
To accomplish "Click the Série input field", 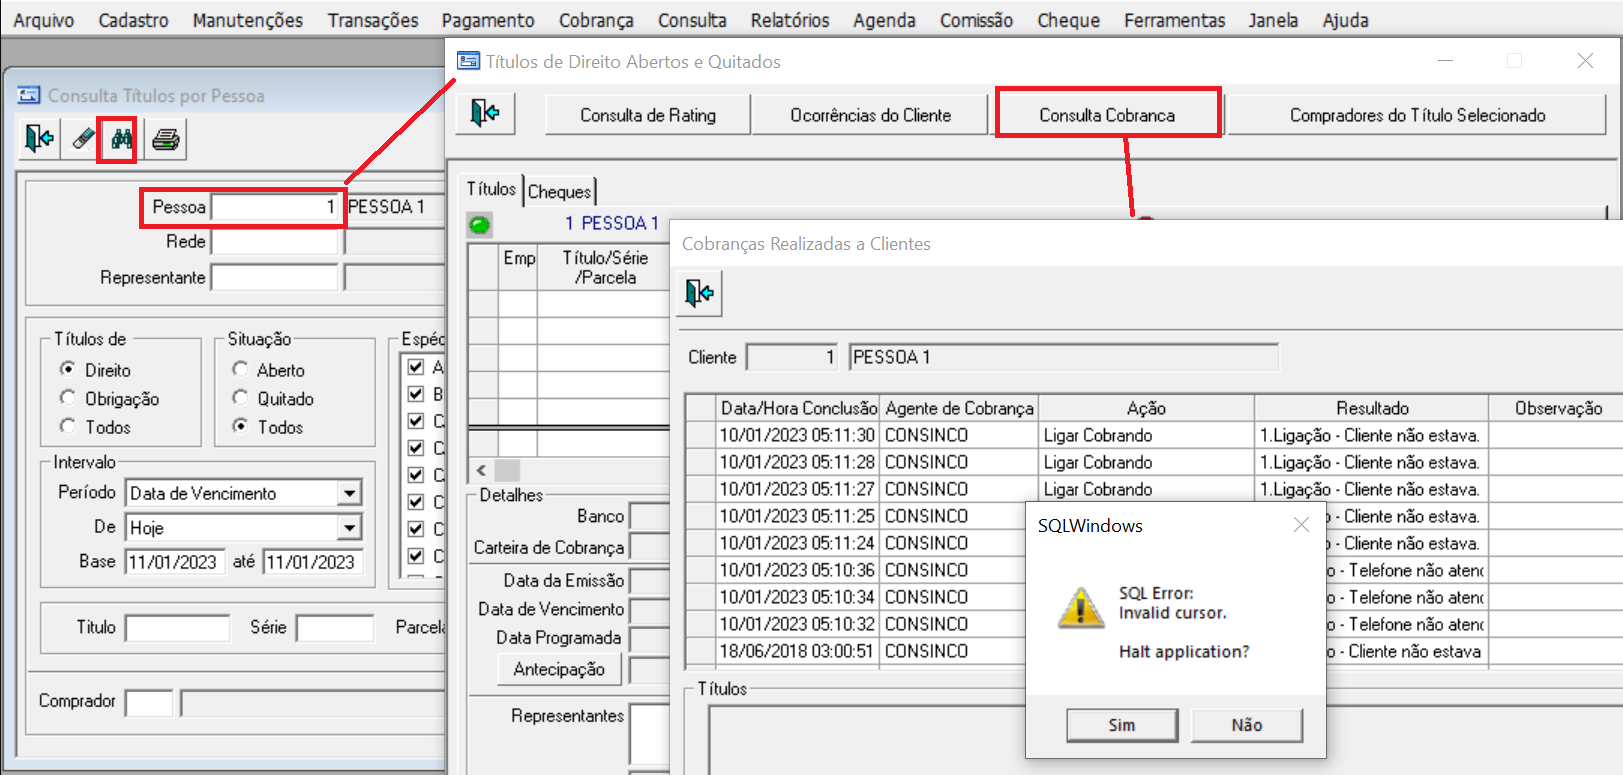I will click(x=335, y=628).
